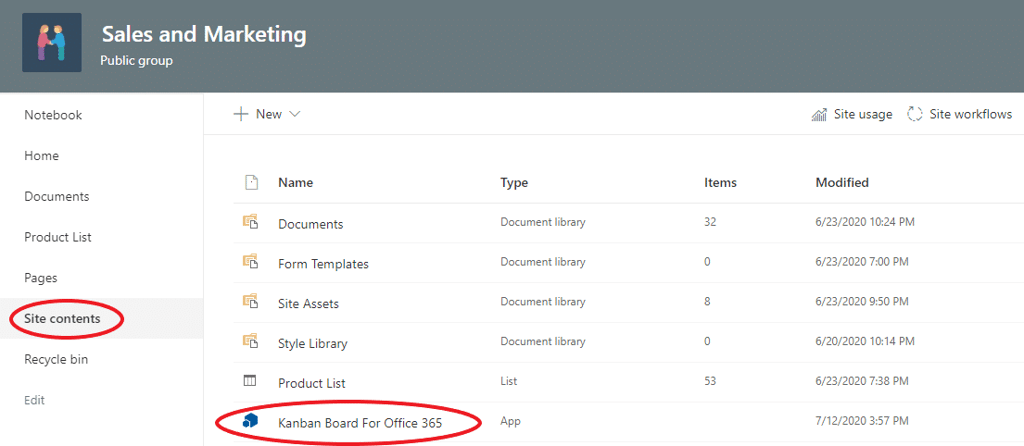Viewport: 1024px width, 446px height.
Task: Sort by the Name column header
Action: 295,183
